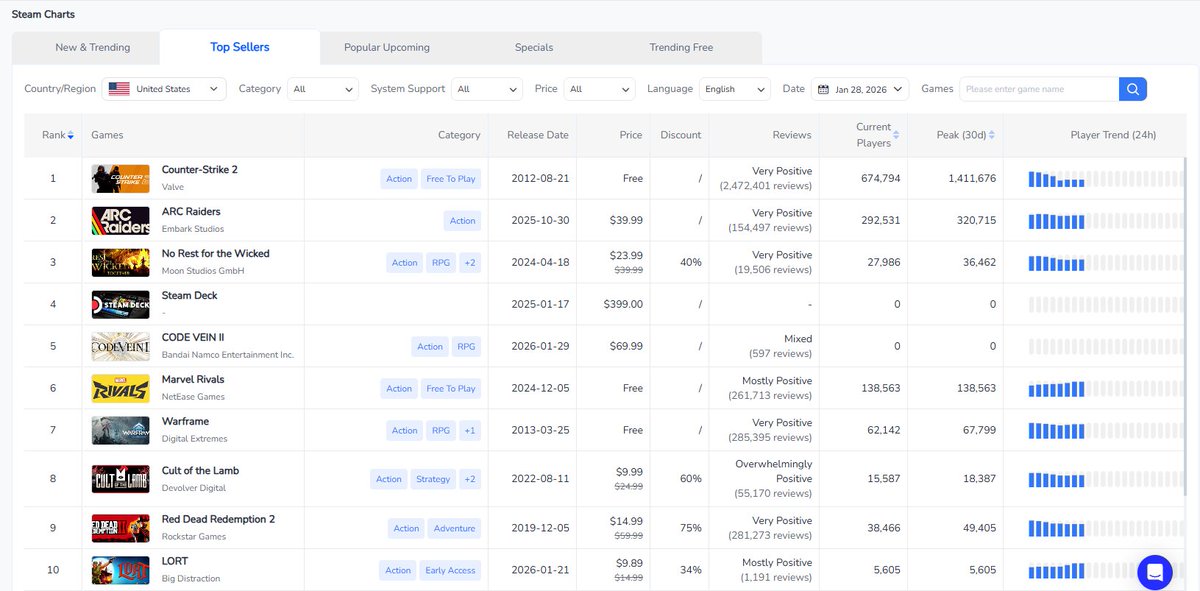The height and width of the screenshot is (591, 1200).
Task: Focus the game name search field
Action: (x=1039, y=89)
